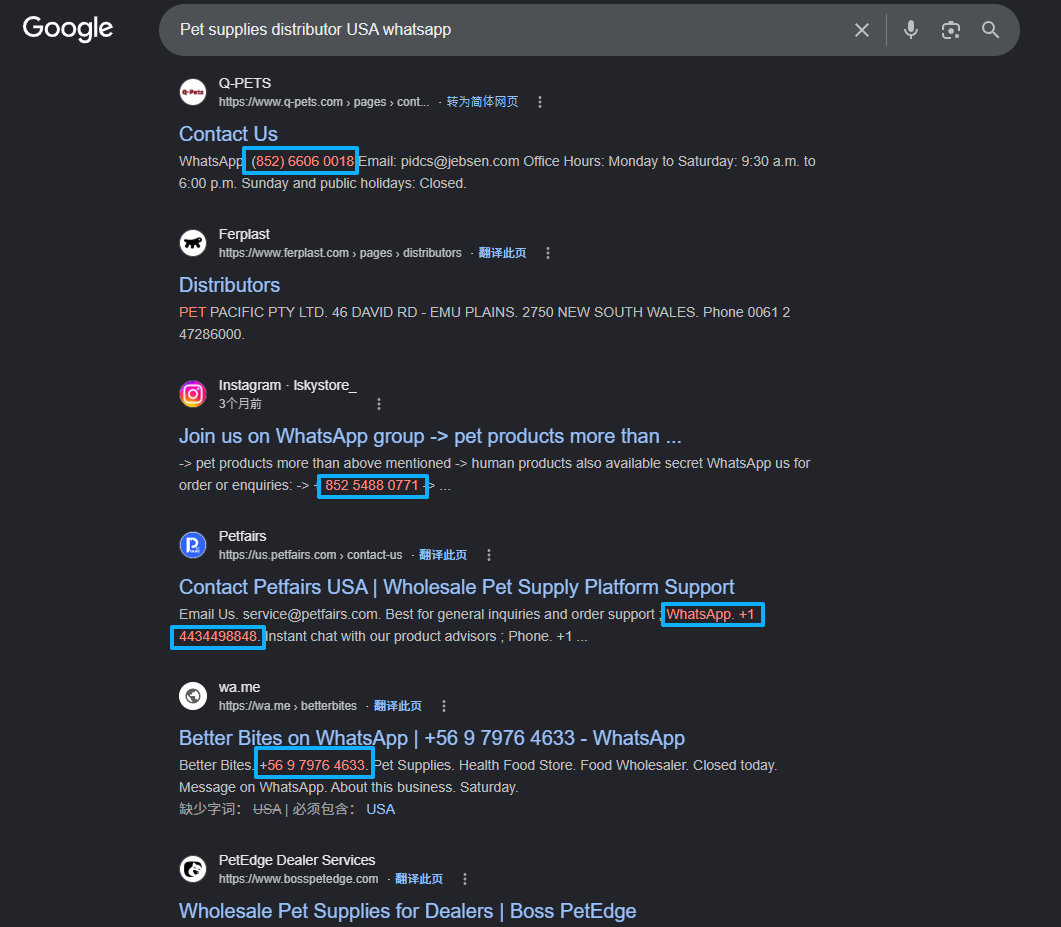
Task: Click 翻译此页 link for PetEdge
Action: (x=419, y=879)
